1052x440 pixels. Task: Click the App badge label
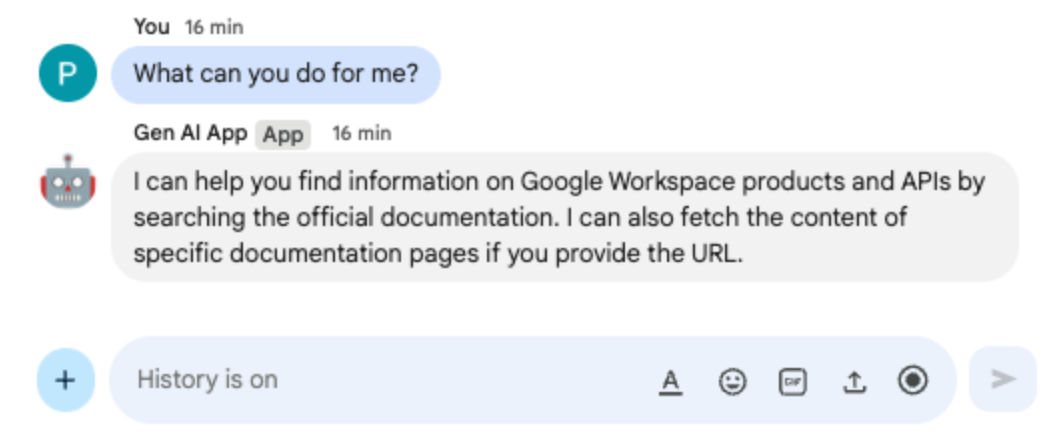[283, 134]
